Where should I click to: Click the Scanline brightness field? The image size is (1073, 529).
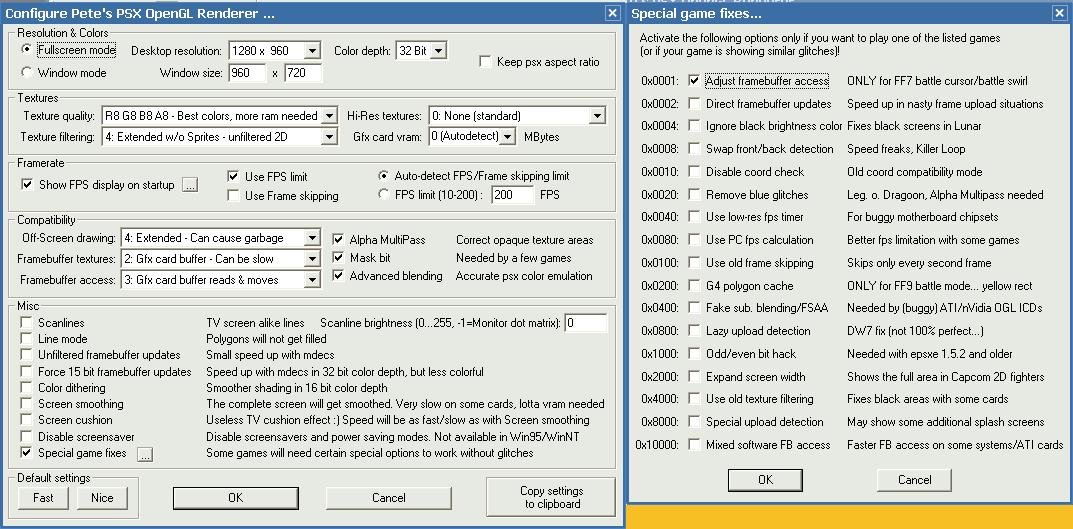(x=586, y=322)
